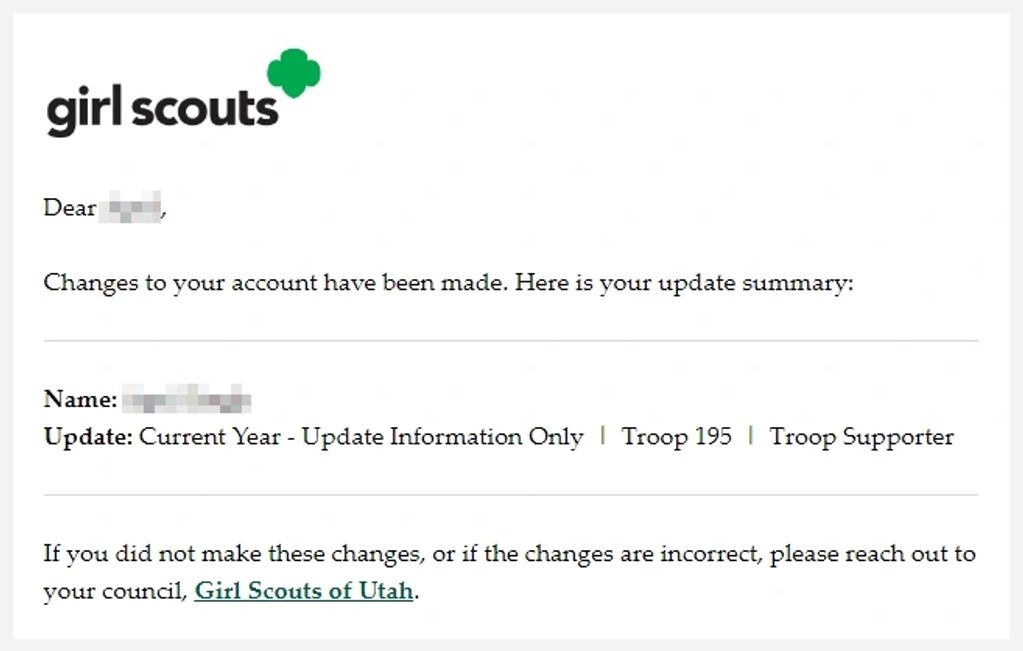The image size is (1023, 651).
Task: Click the "Troop 195" text
Action: pos(676,437)
